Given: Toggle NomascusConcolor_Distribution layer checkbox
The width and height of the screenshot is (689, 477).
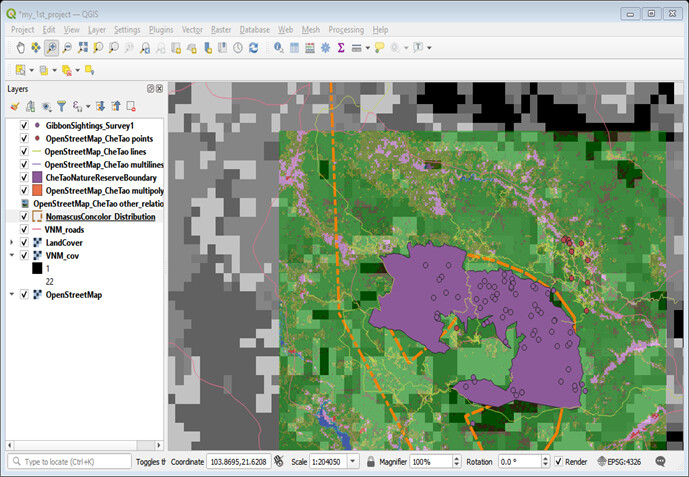Looking at the screenshot, I should [x=24, y=217].
